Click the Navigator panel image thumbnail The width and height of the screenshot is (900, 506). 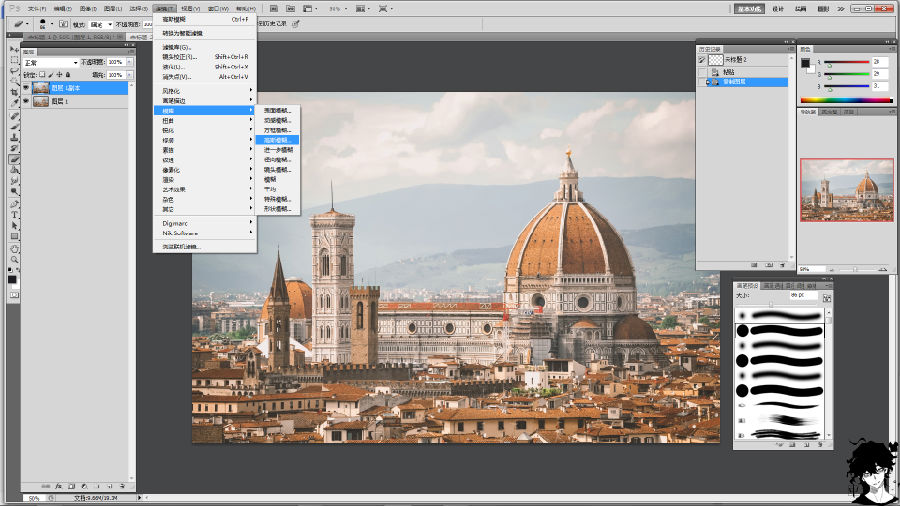pos(847,188)
